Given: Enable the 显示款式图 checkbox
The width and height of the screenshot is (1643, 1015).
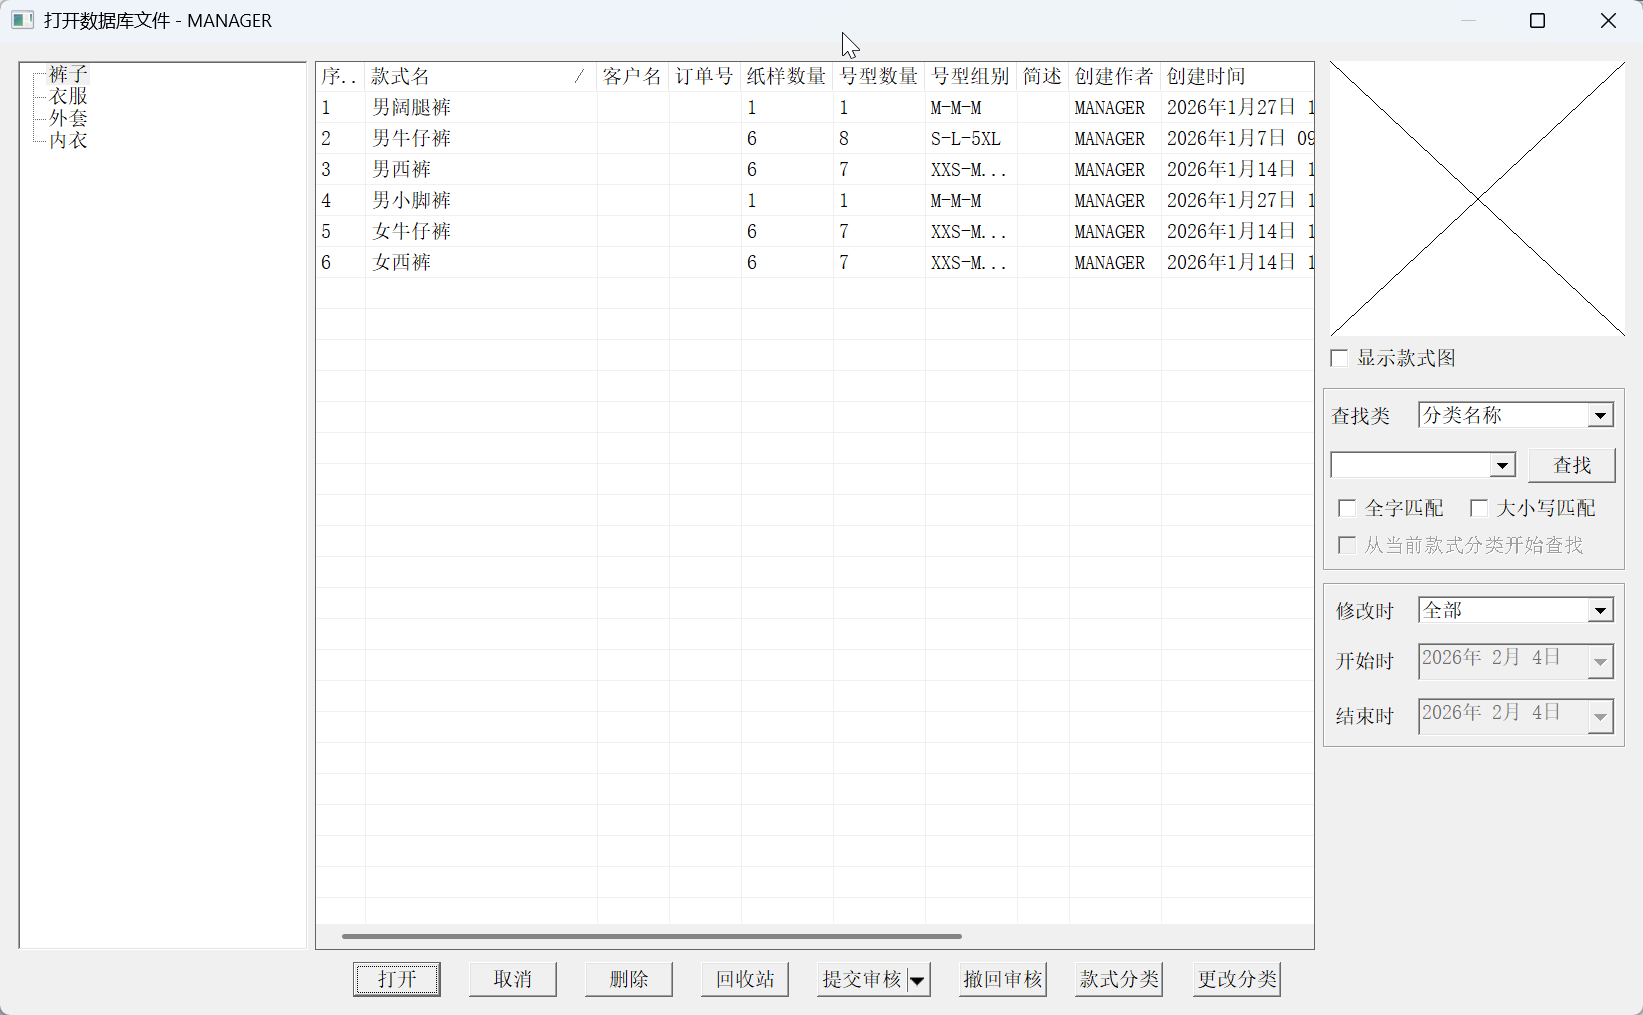Looking at the screenshot, I should point(1340,358).
